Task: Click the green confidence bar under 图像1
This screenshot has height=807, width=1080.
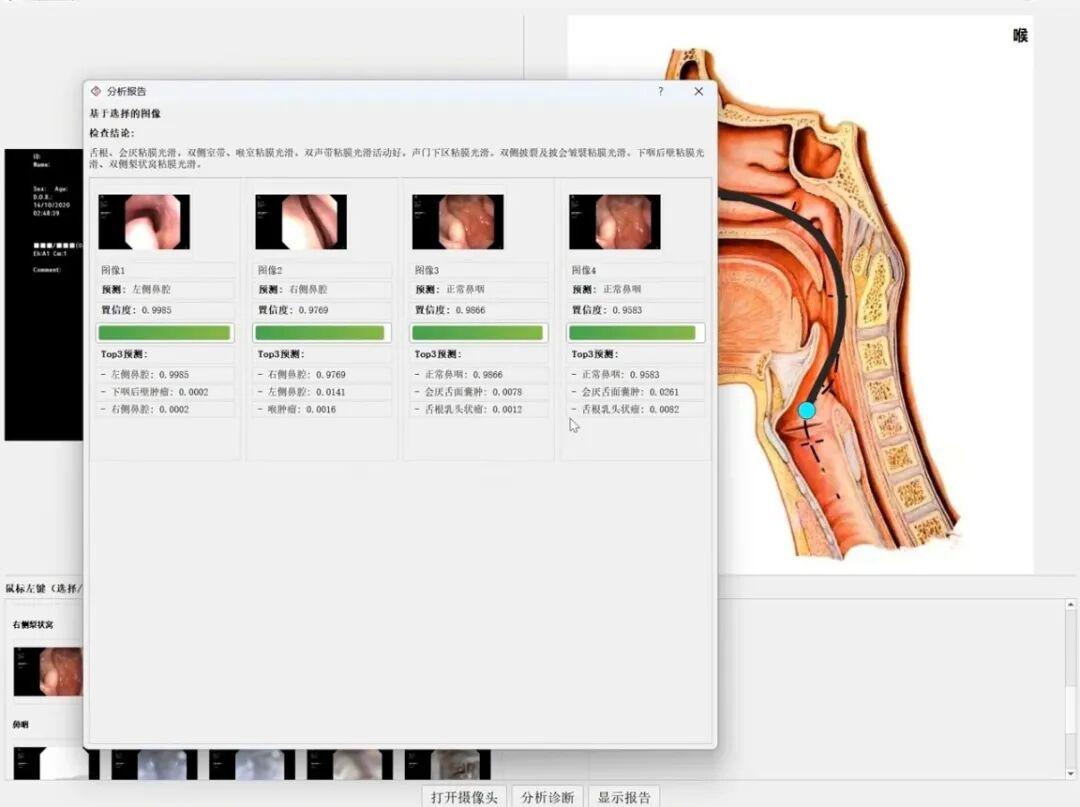Action: (165, 333)
